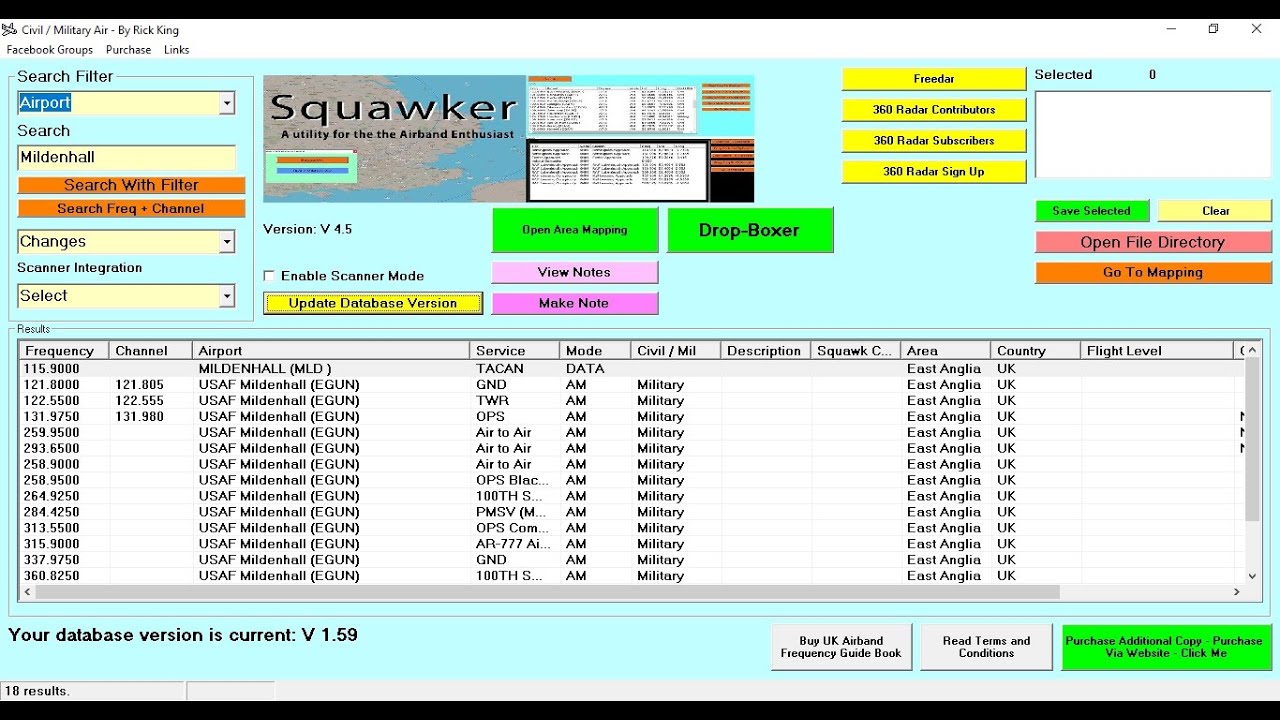The width and height of the screenshot is (1280, 720).
Task: Open the Drop-Boxer tool
Action: pos(749,230)
